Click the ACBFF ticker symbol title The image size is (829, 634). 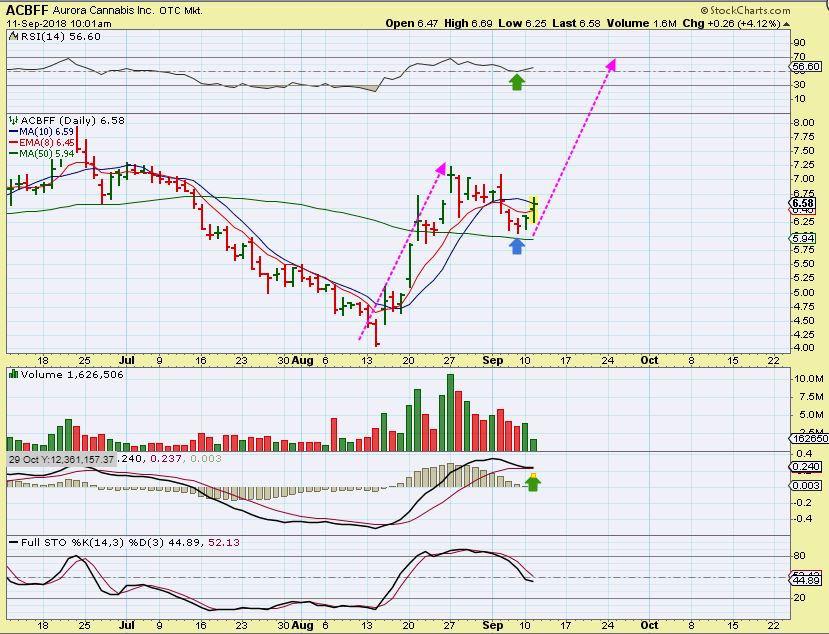click(x=27, y=10)
